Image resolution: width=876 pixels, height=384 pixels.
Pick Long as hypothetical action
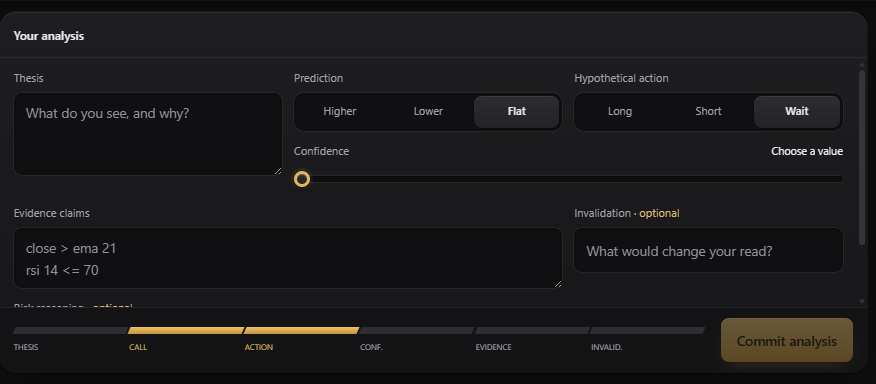tap(620, 112)
